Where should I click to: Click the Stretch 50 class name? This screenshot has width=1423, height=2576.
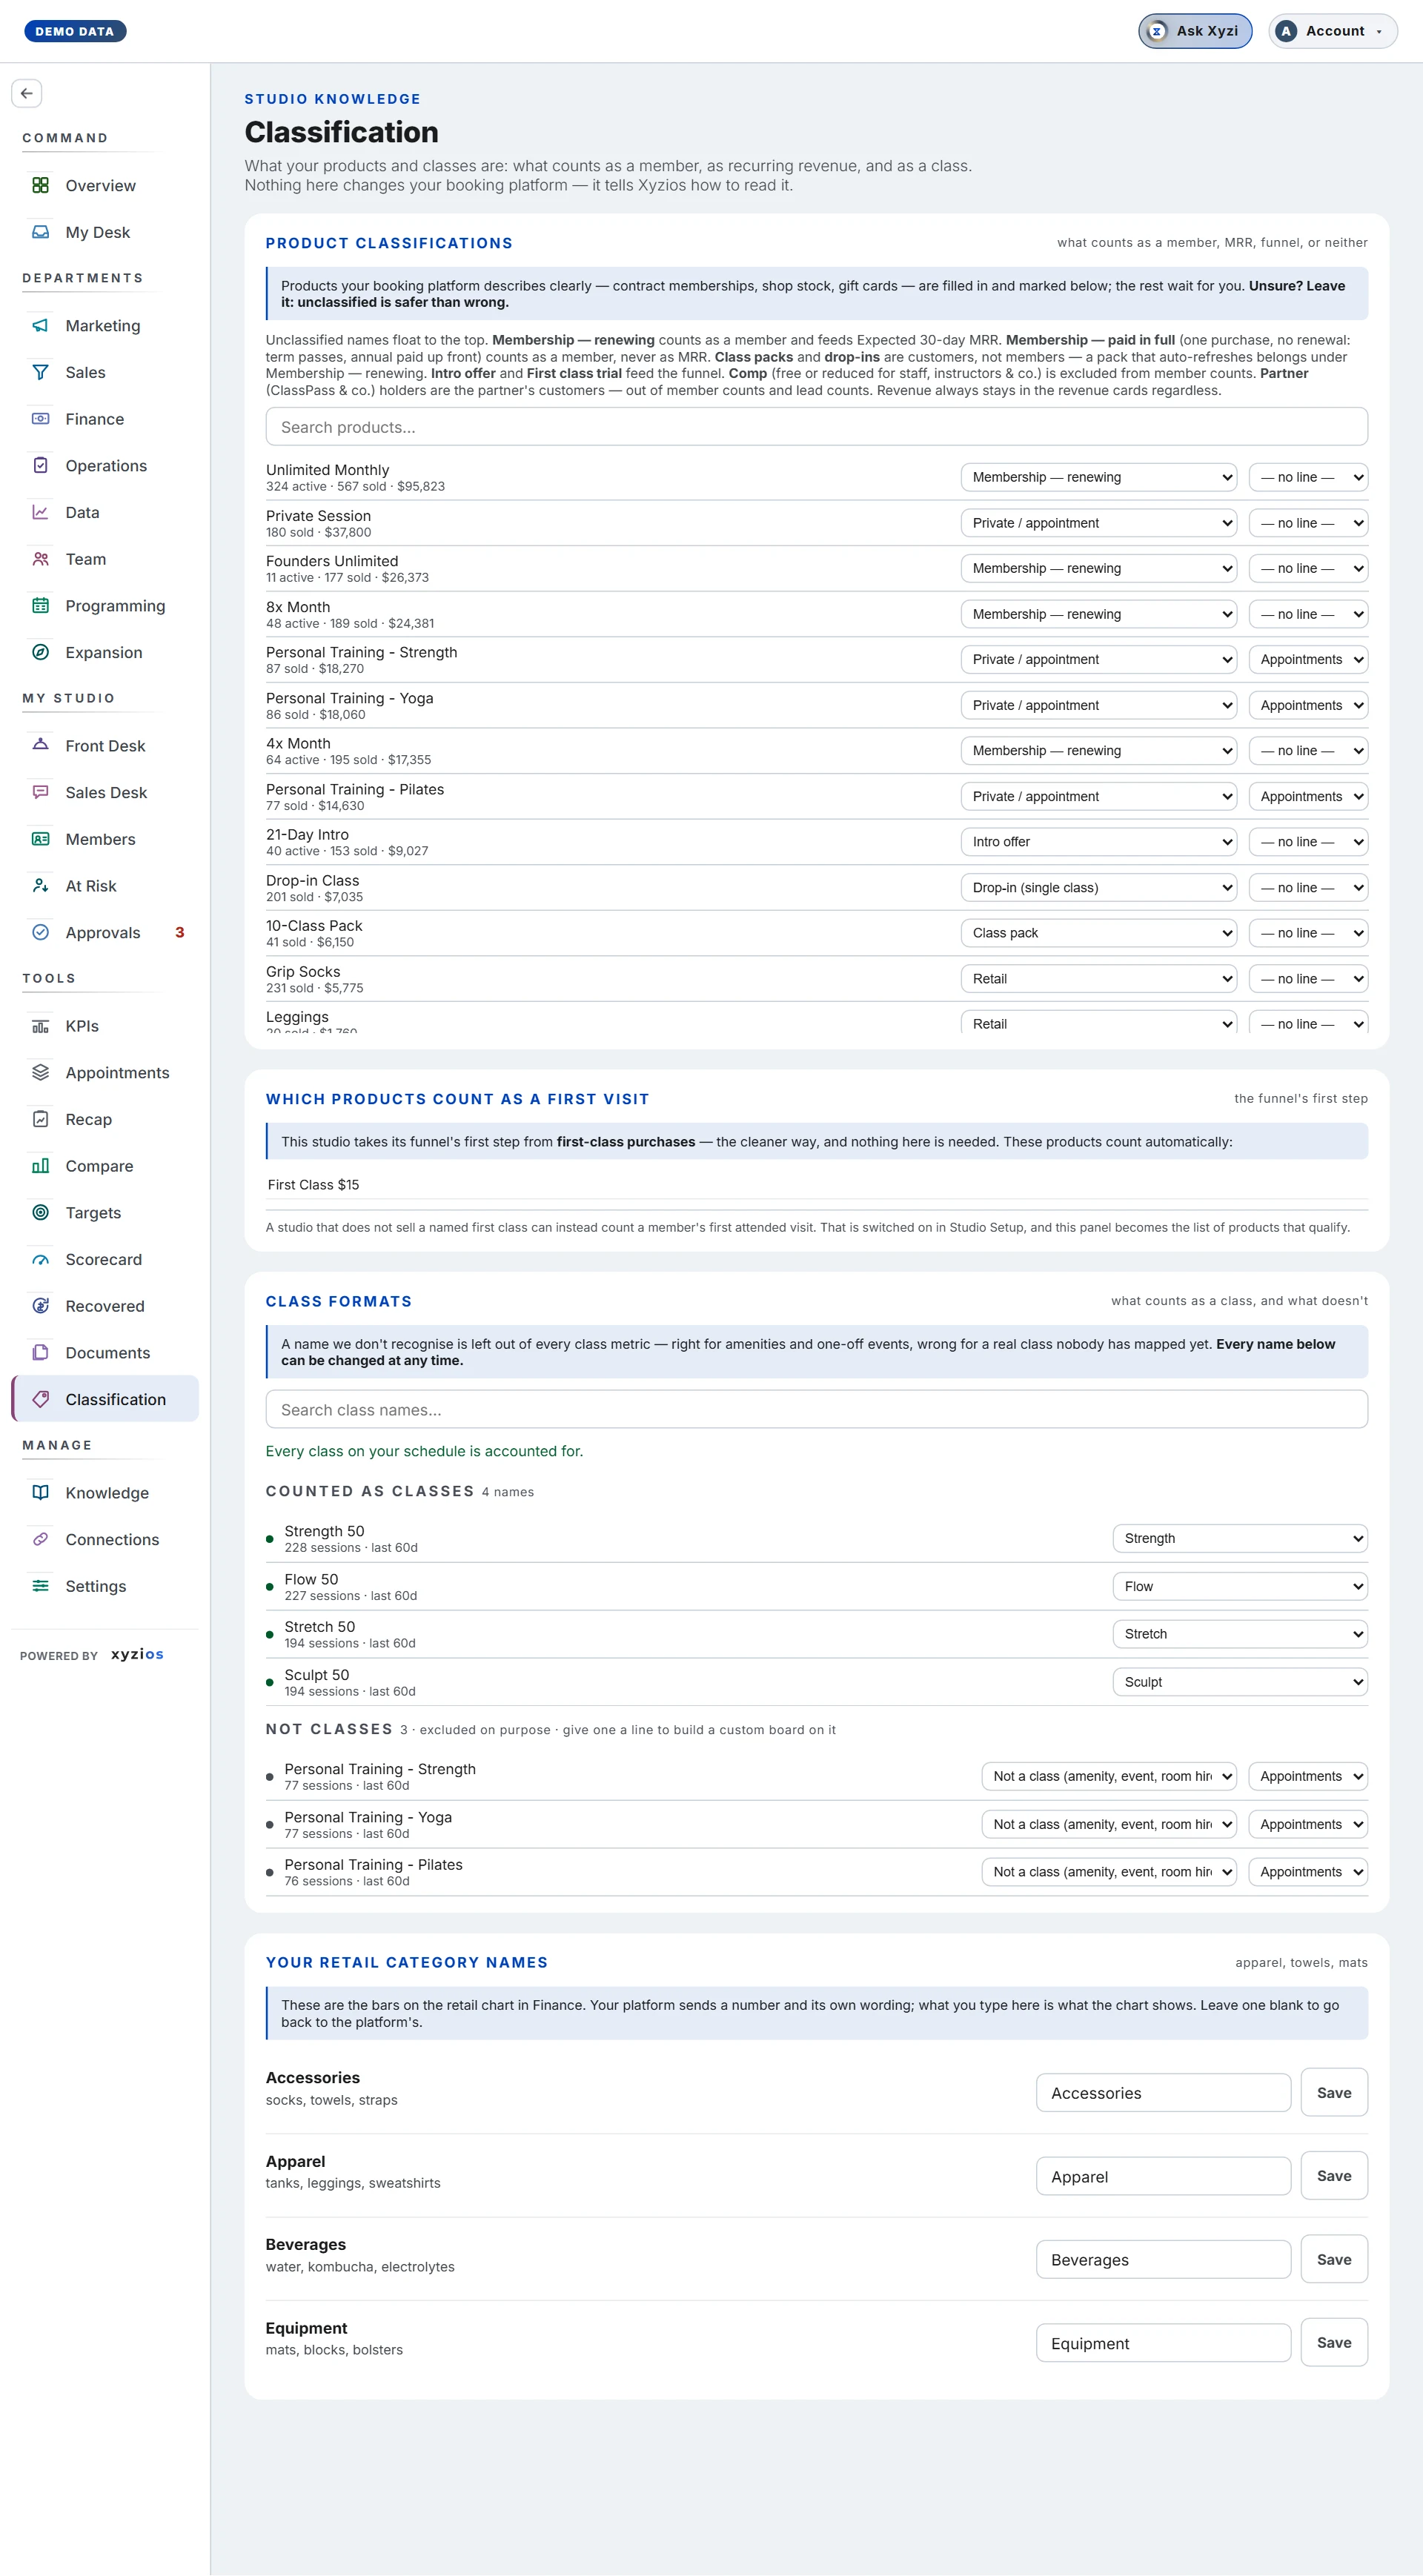(320, 1627)
